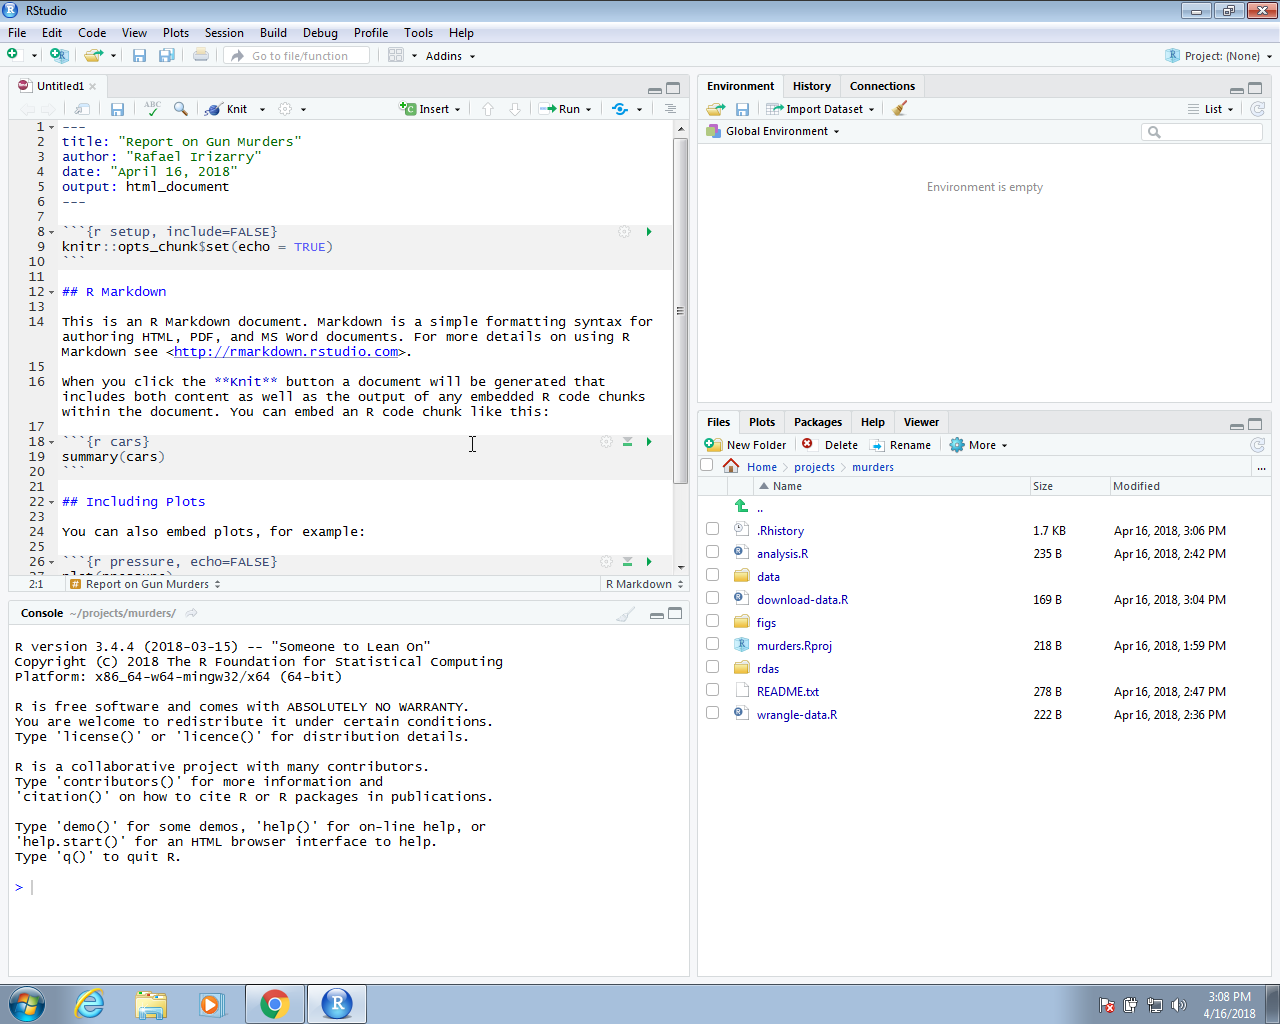Click the Environment search field
Viewport: 1280px width, 1024px height.
point(1202,132)
